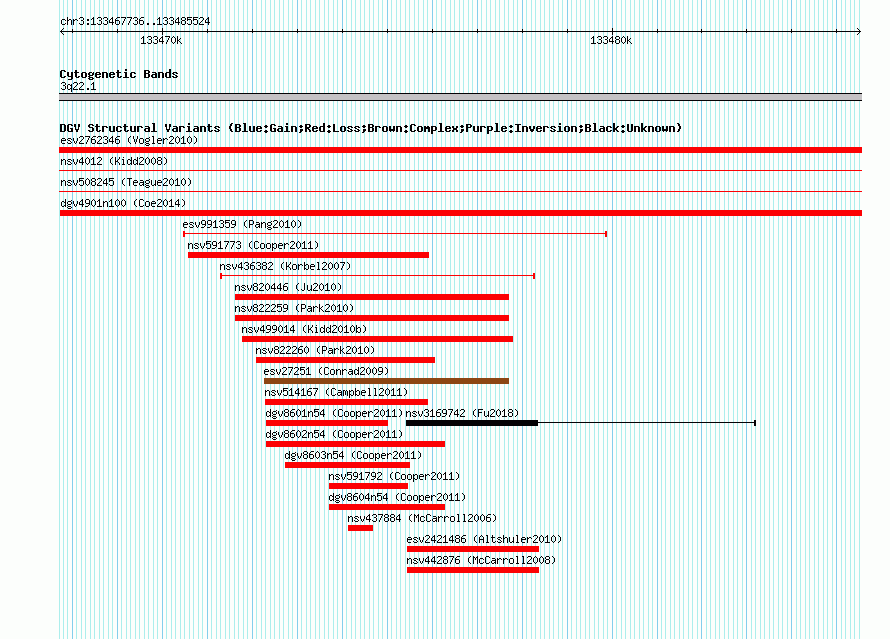Click the thin line of nsv3169742 (Fu2018)
The height and width of the screenshot is (639, 890).
click(646, 423)
